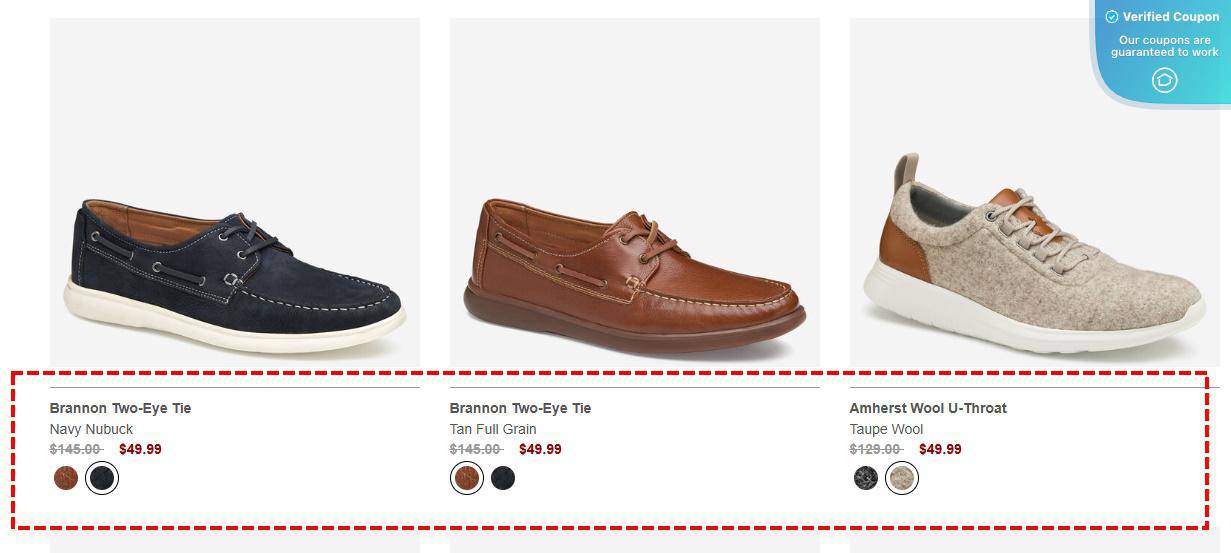Pick the taupe swatch for Amherst Wool
This screenshot has width=1231, height=553.
pos(902,478)
